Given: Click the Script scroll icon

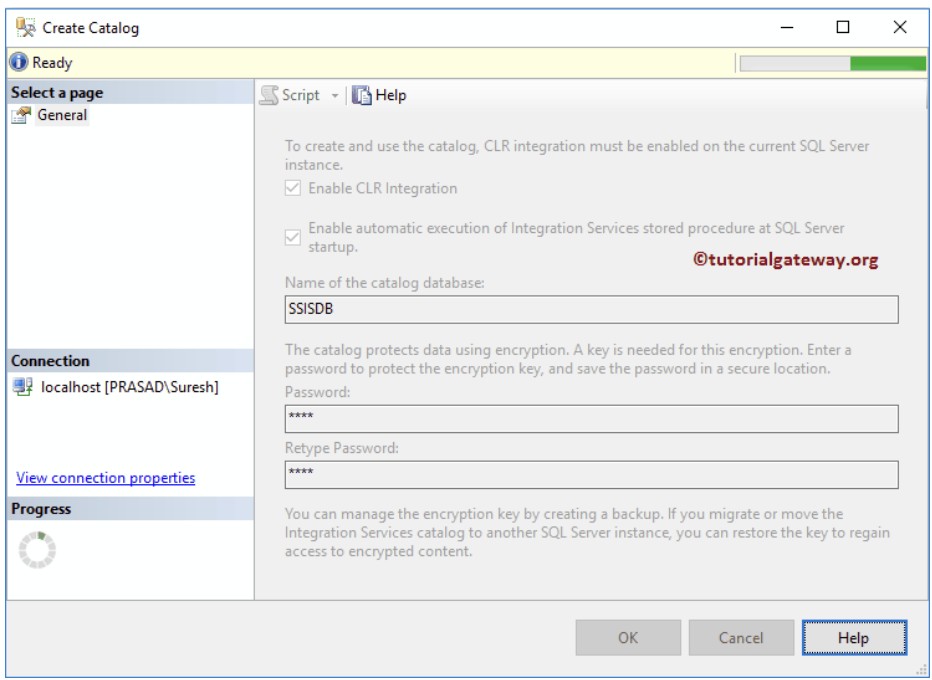Looking at the screenshot, I should pyautogui.click(x=269, y=95).
